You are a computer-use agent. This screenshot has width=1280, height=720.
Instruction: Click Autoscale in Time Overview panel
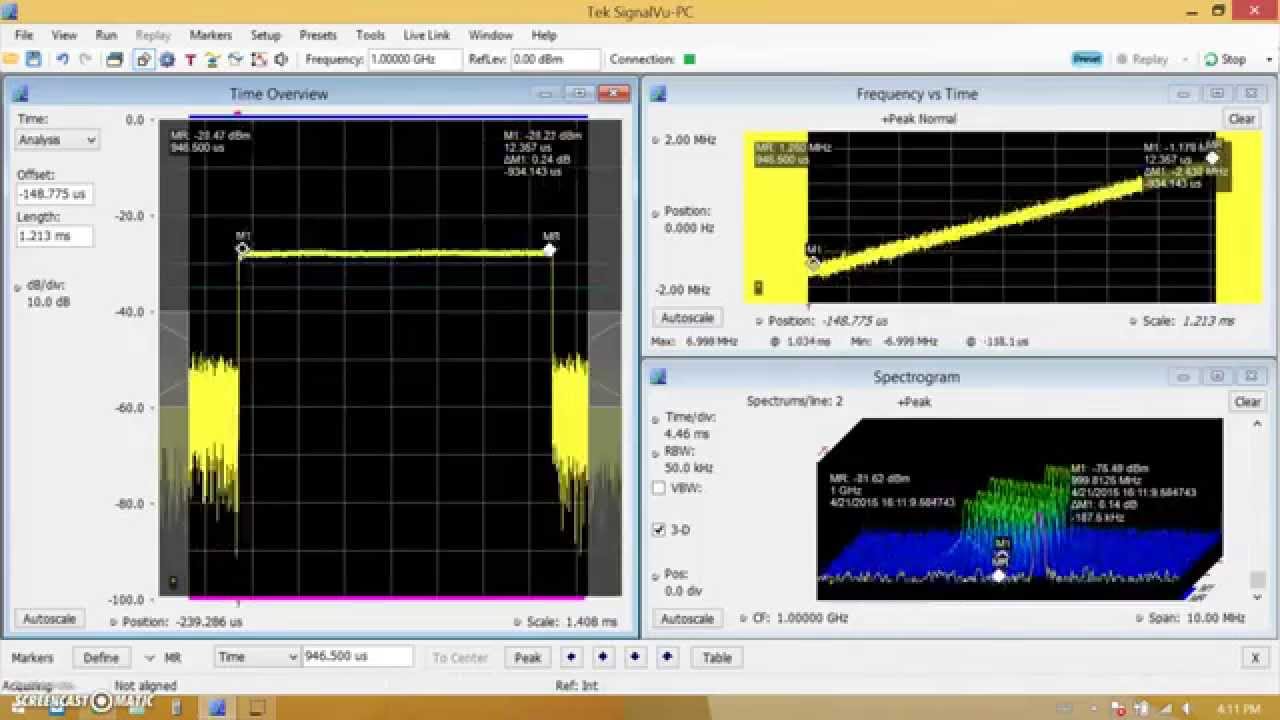tap(49, 619)
